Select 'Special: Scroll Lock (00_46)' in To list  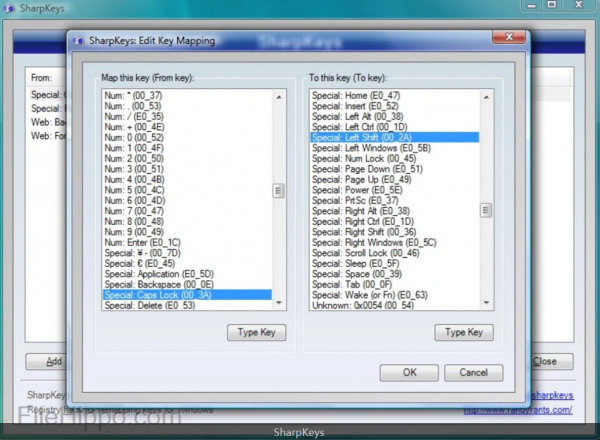click(395, 253)
